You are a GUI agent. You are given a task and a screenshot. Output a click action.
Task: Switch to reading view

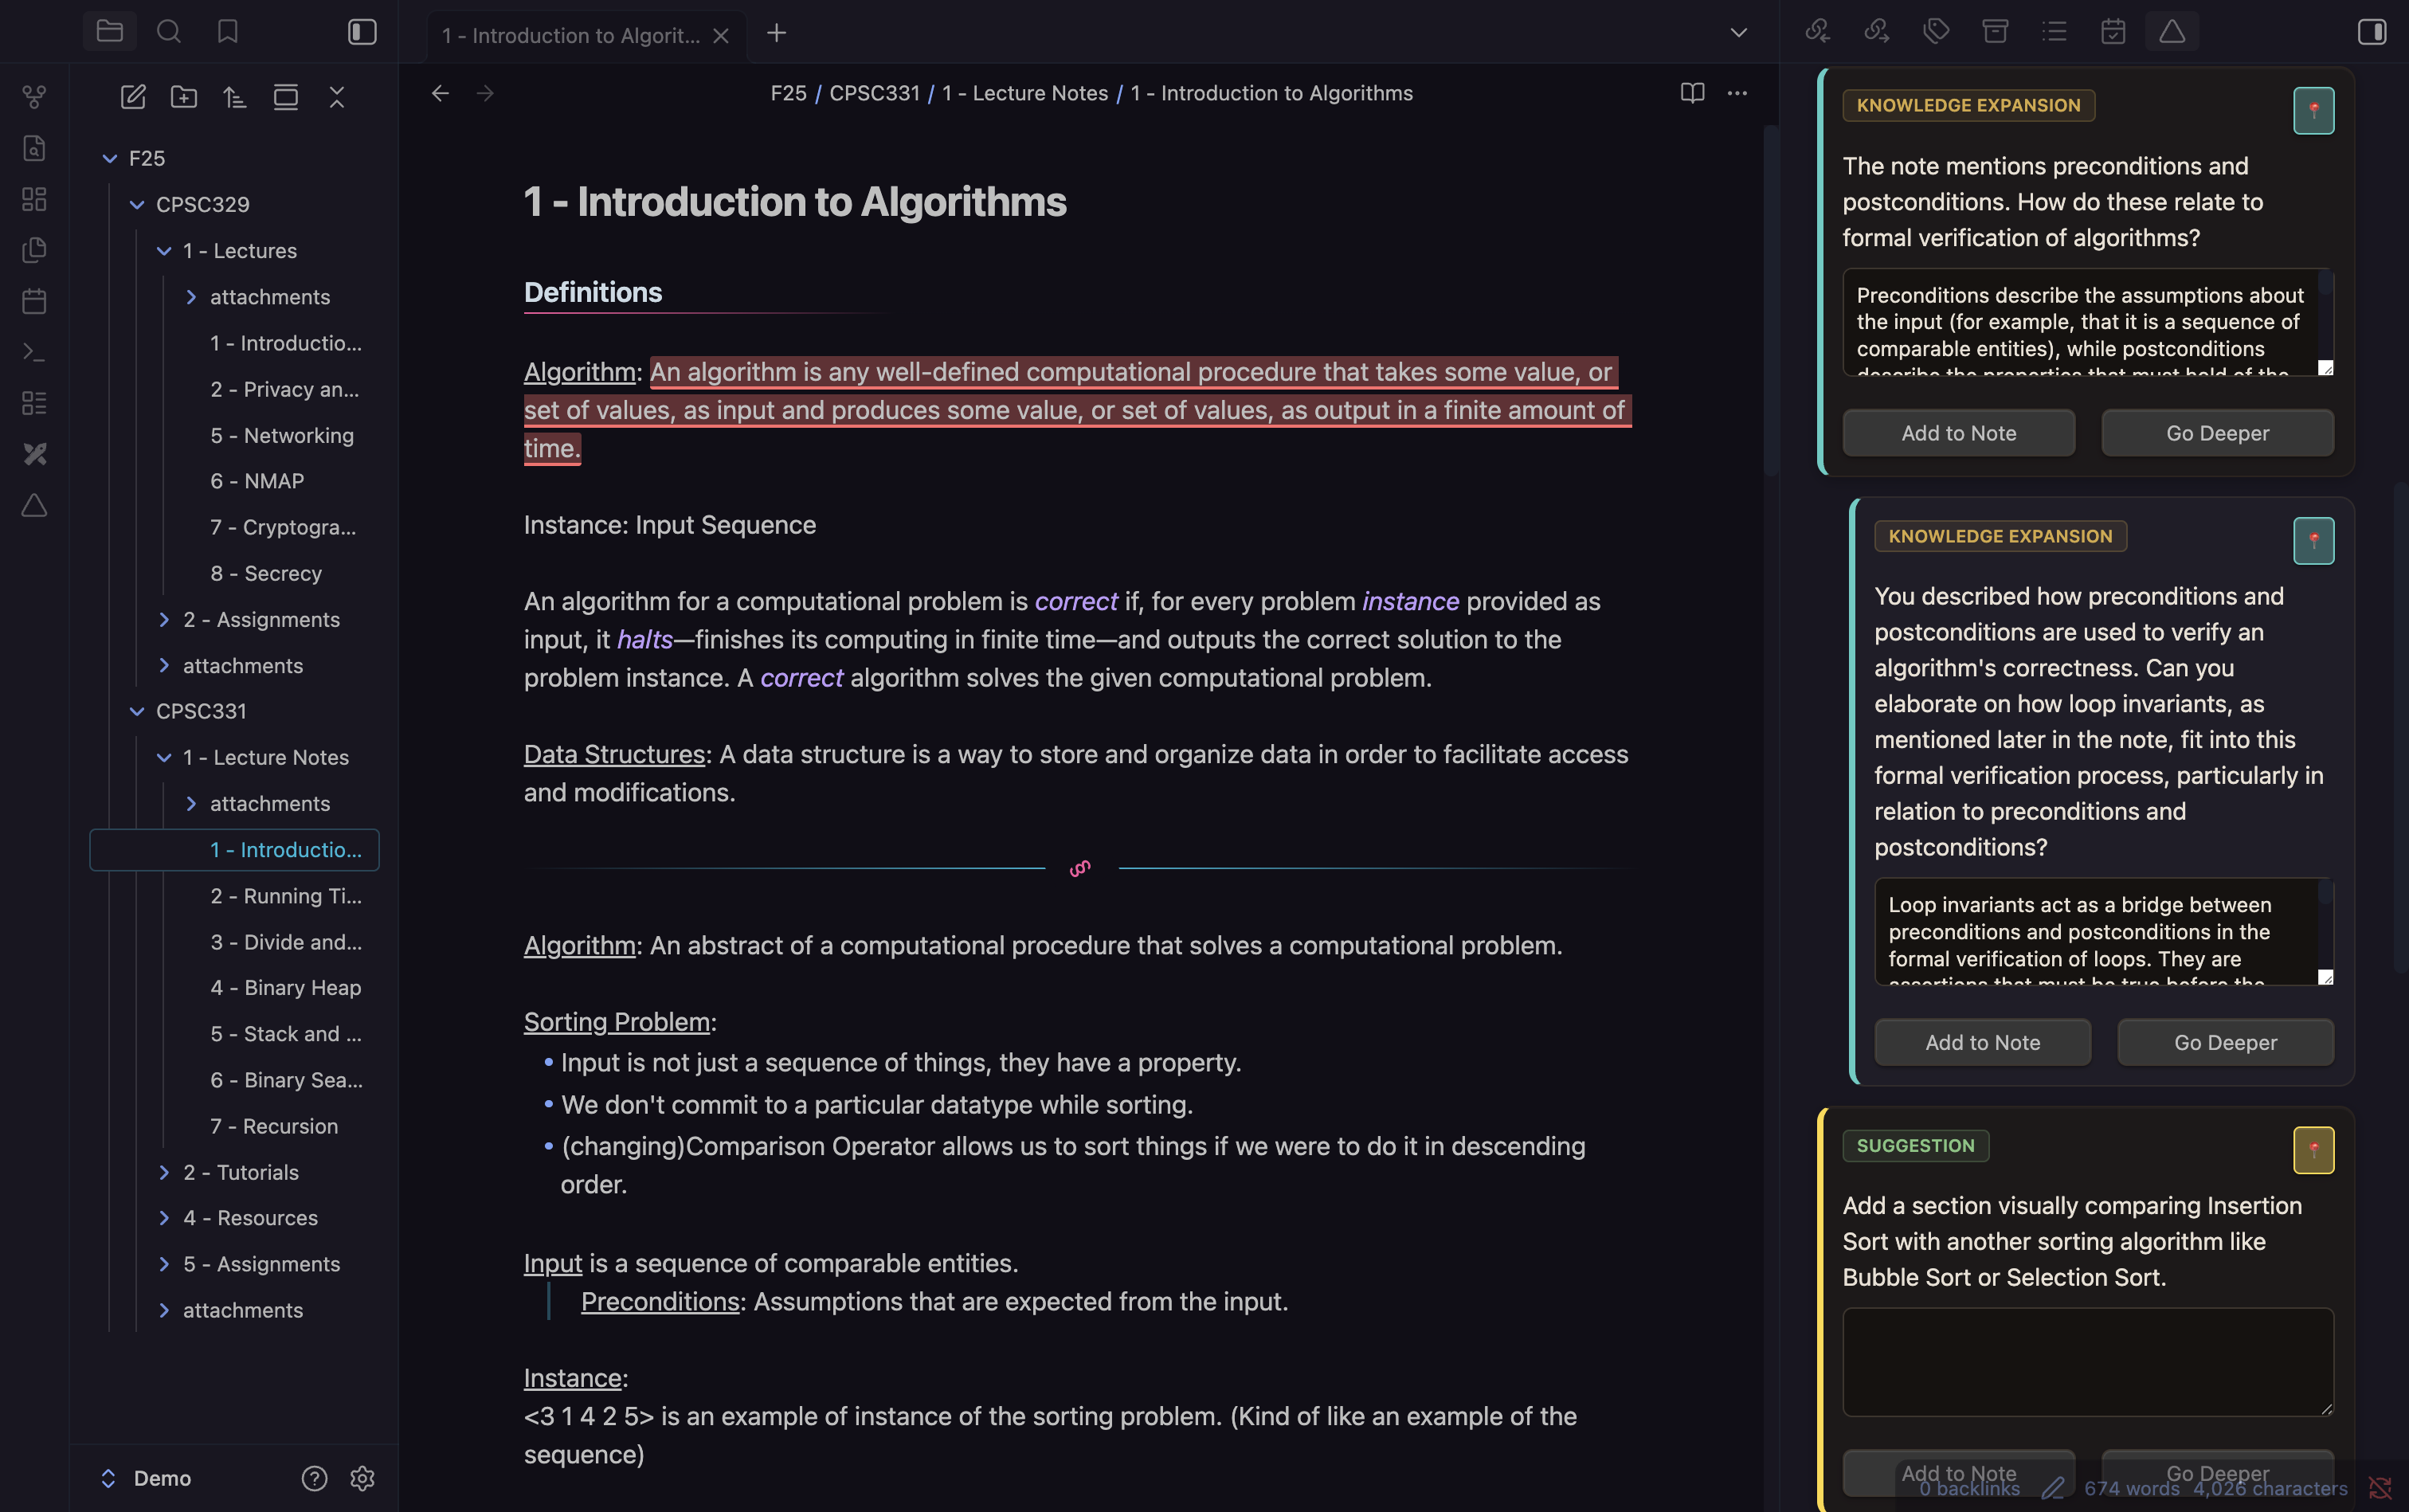1692,93
